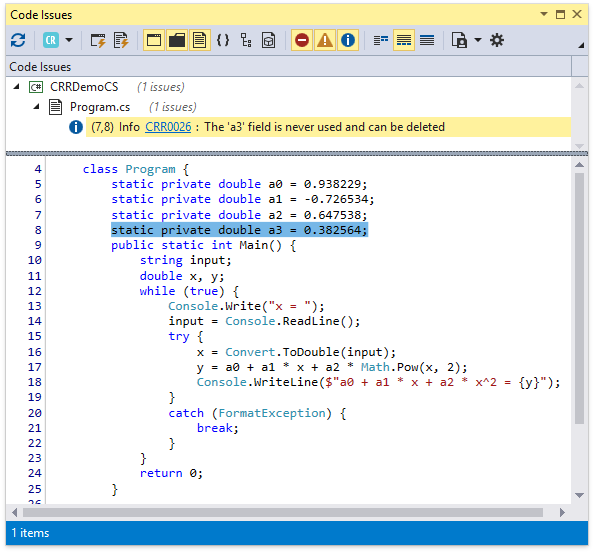Click the horizontal scroll left arrow

[x=14, y=512]
